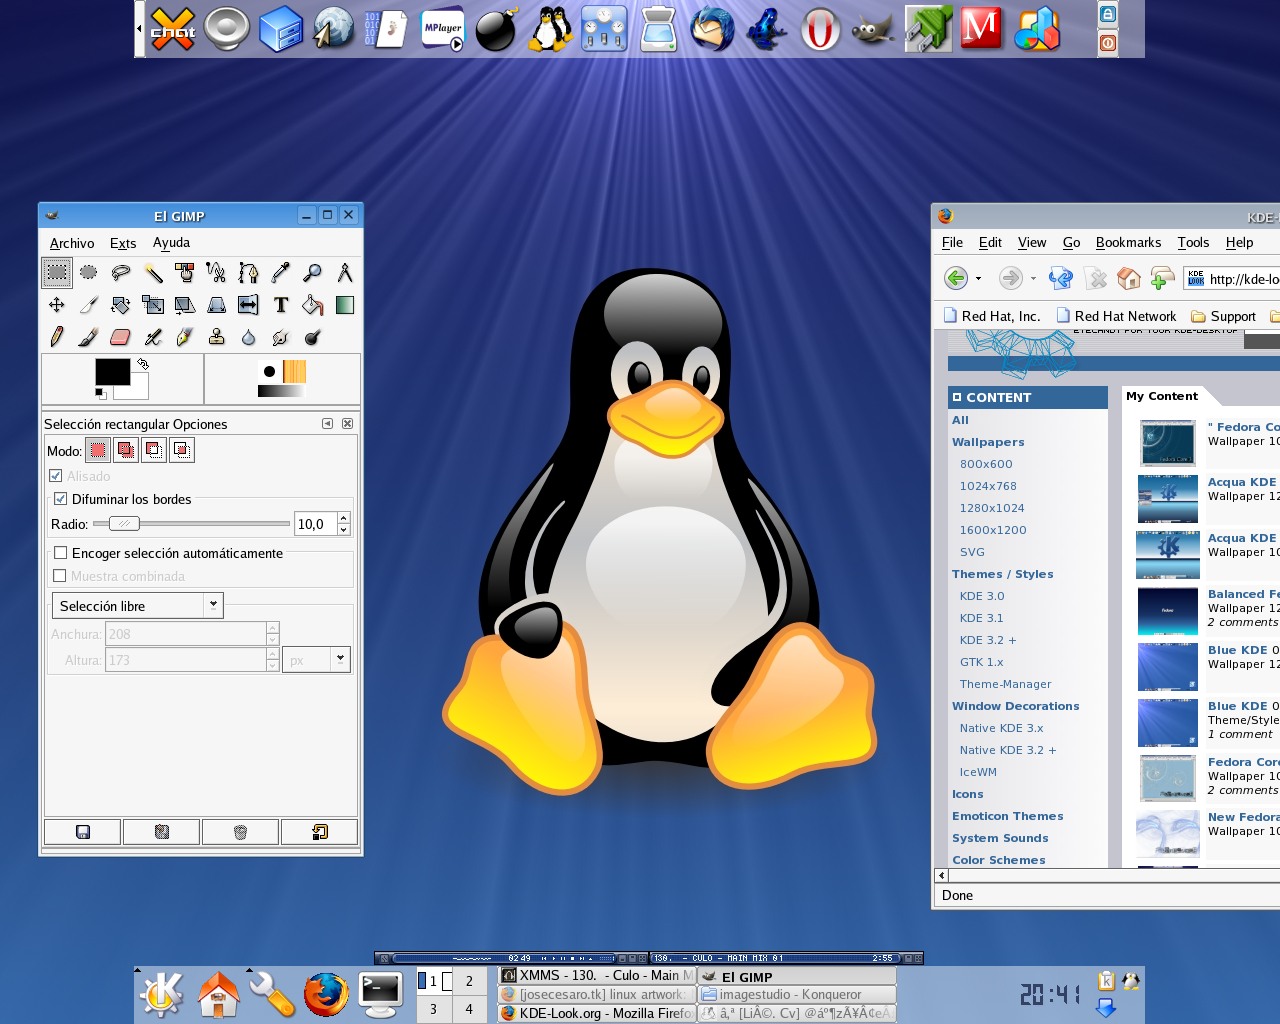Activate the Crop knife tool
Image resolution: width=1280 pixels, height=1024 pixels.
(89, 305)
